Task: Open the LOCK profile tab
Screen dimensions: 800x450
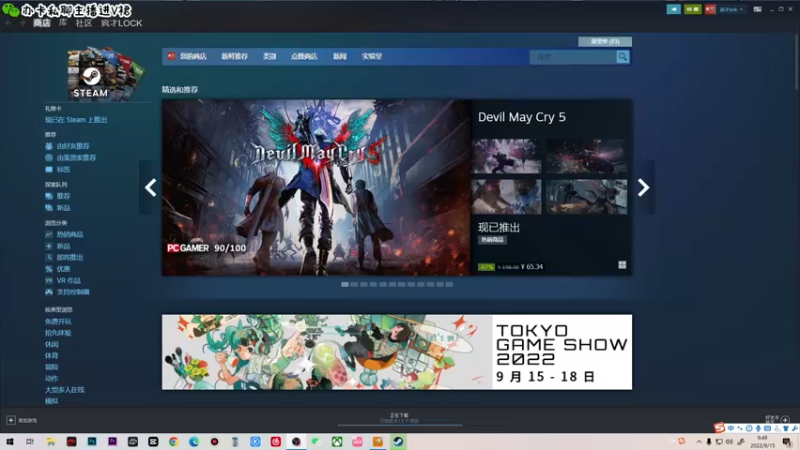Action: pos(121,23)
